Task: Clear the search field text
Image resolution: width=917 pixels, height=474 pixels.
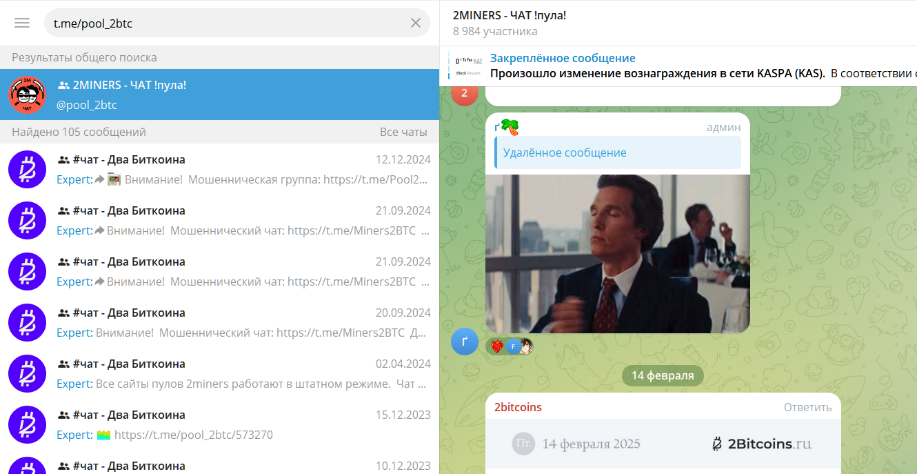Action: click(415, 23)
